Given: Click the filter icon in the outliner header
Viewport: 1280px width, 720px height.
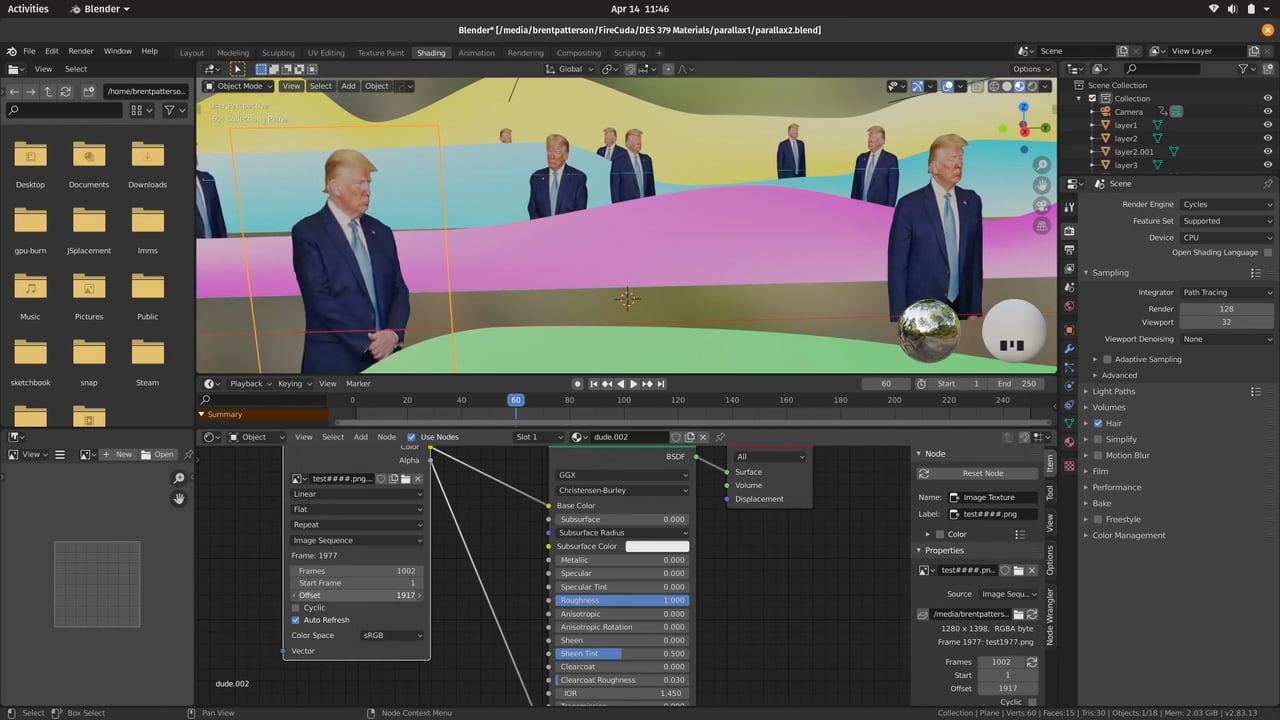Looking at the screenshot, I should coord(1244,69).
